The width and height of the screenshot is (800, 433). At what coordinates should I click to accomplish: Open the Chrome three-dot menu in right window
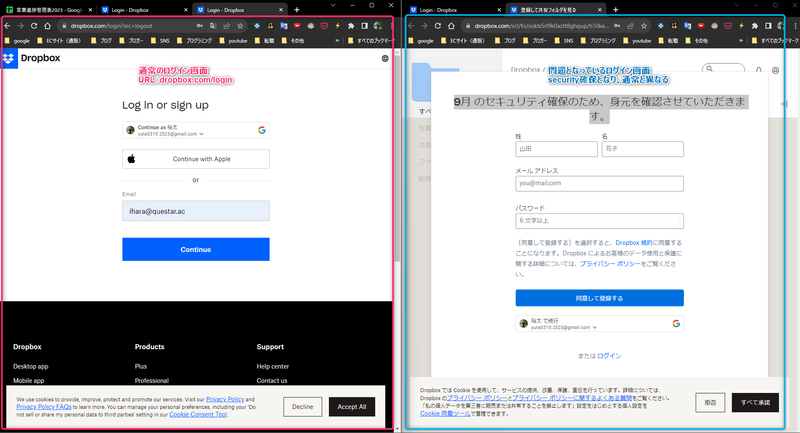coord(795,26)
